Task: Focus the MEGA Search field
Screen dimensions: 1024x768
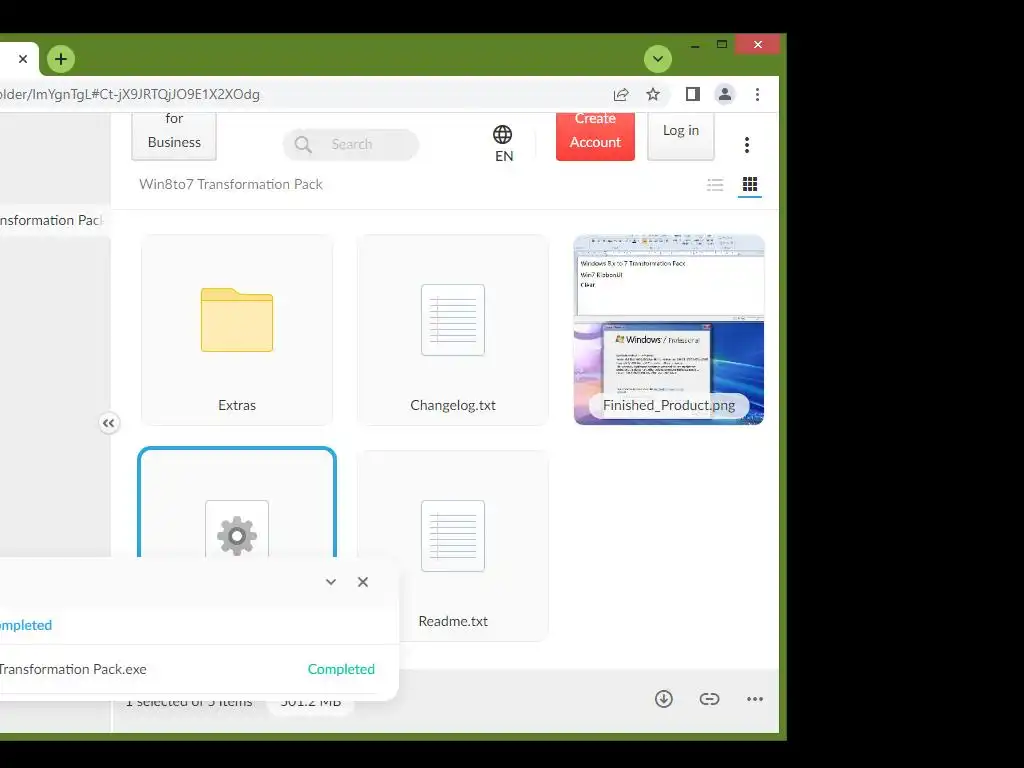Action: (351, 144)
